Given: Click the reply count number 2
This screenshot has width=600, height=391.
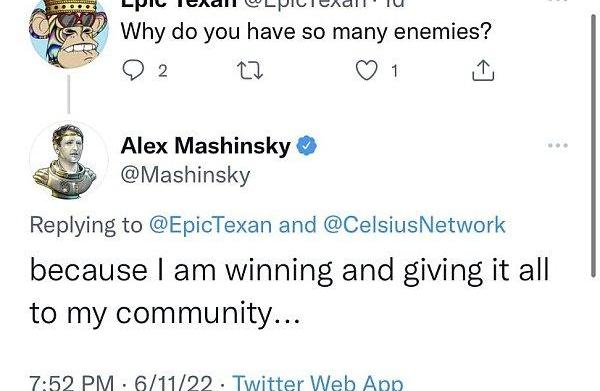Looking at the screenshot, I should pos(163,71).
